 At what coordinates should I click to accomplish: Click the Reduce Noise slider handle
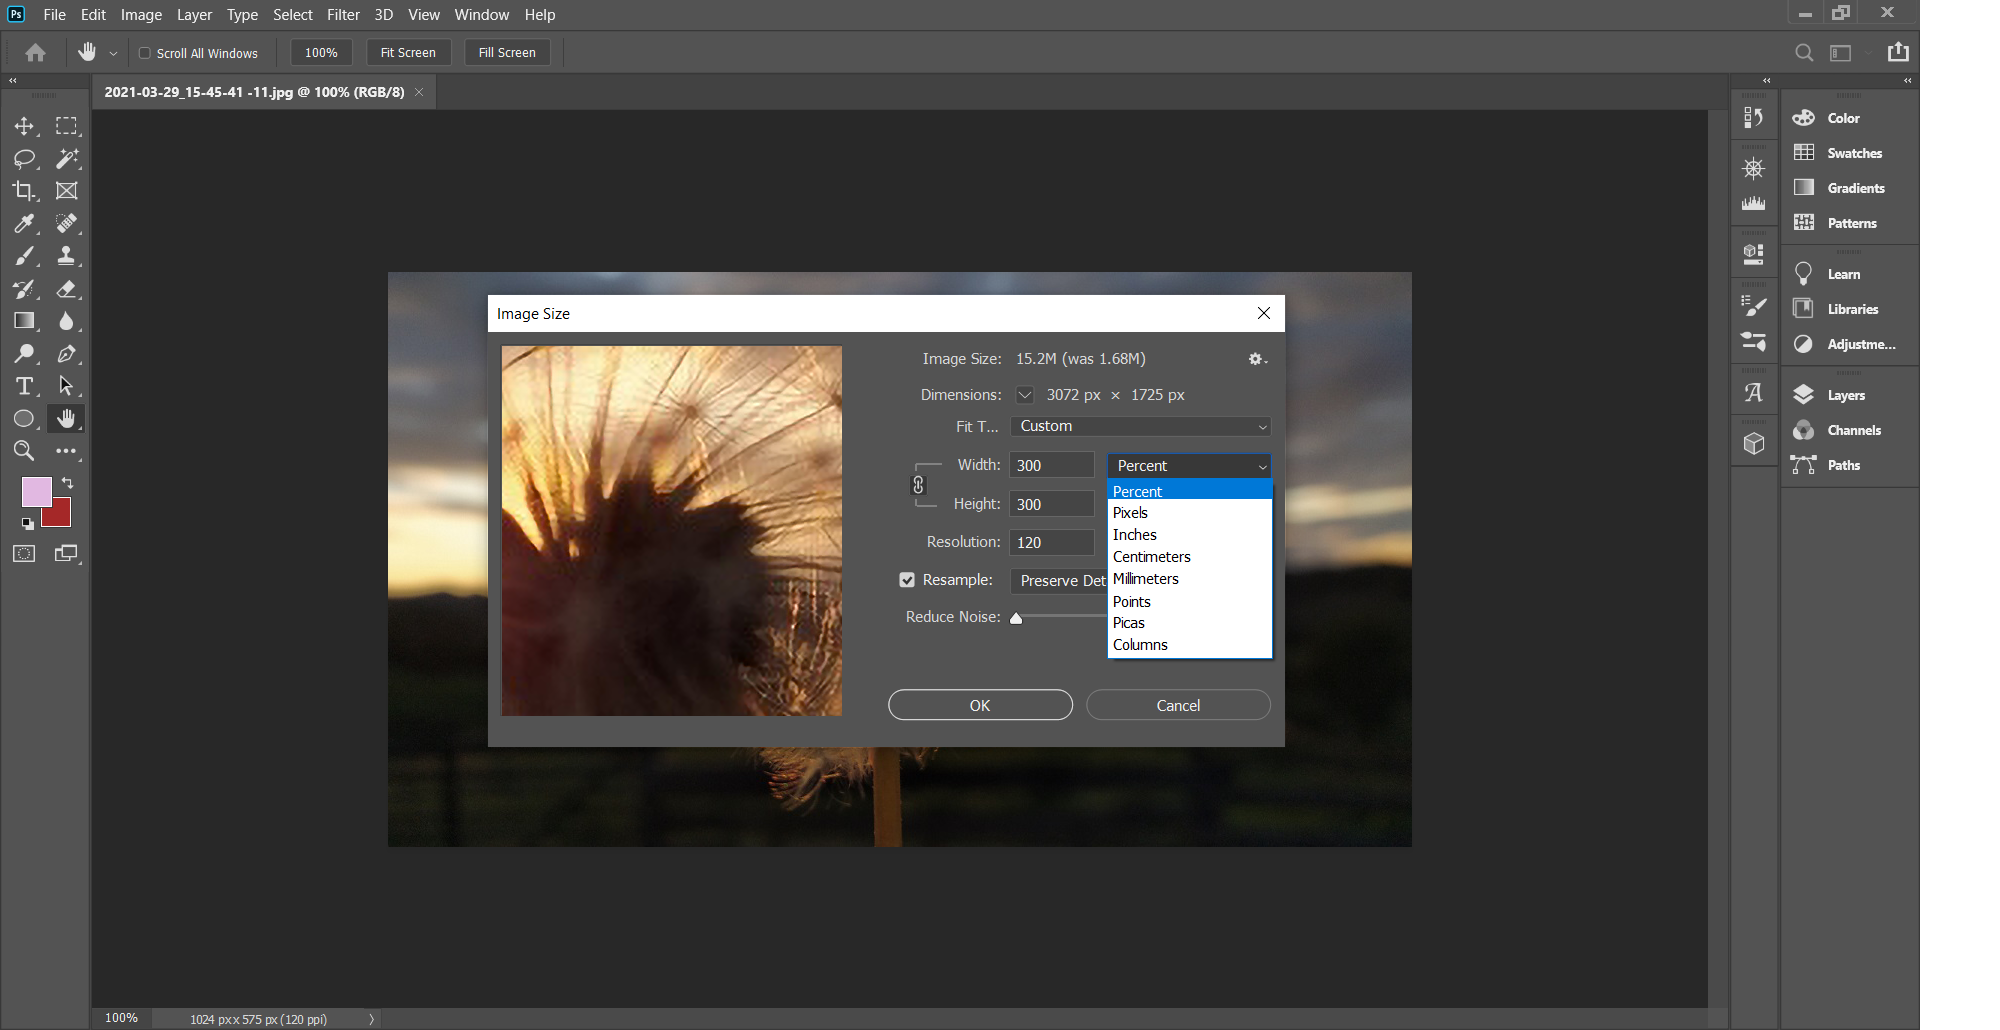point(1016,618)
